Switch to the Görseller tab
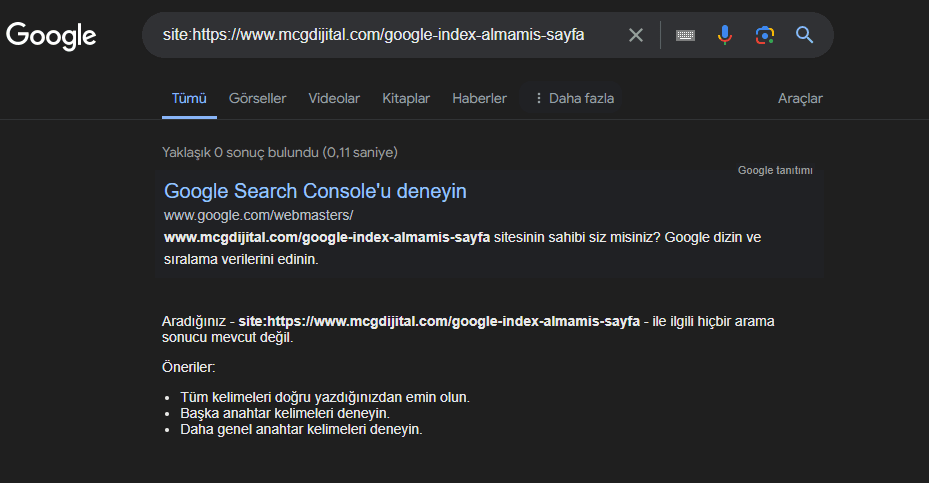 pos(257,98)
